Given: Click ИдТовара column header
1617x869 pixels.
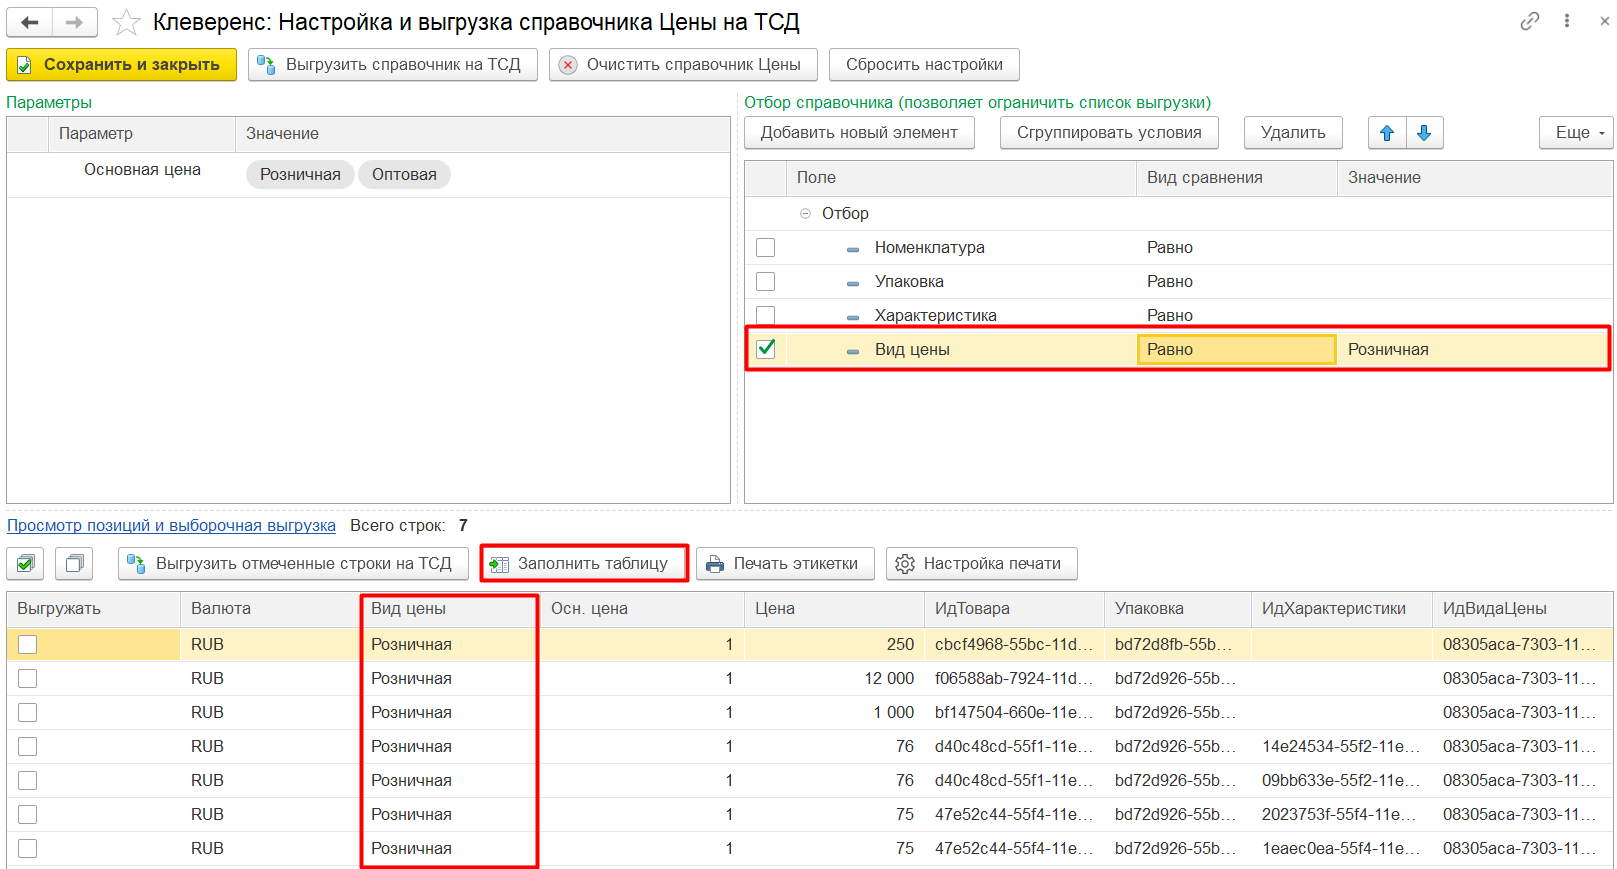Looking at the screenshot, I should coord(1014,609).
